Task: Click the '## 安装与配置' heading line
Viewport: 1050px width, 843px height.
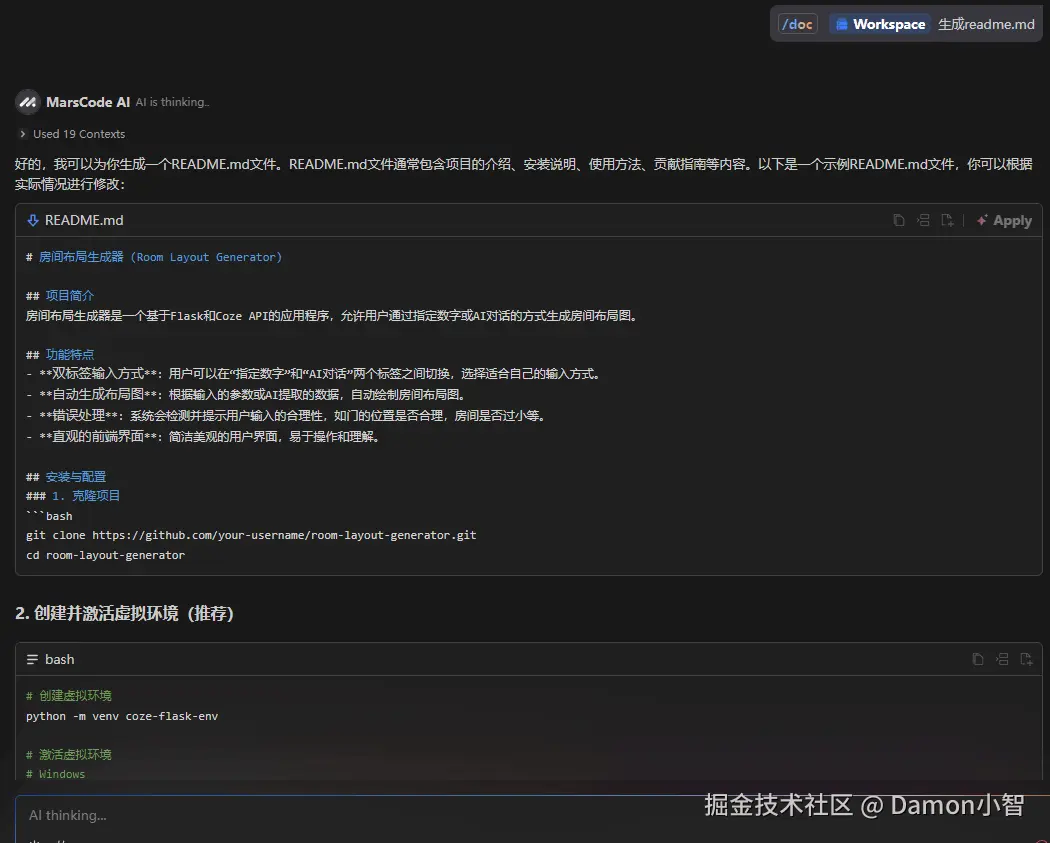Action: coord(66,477)
